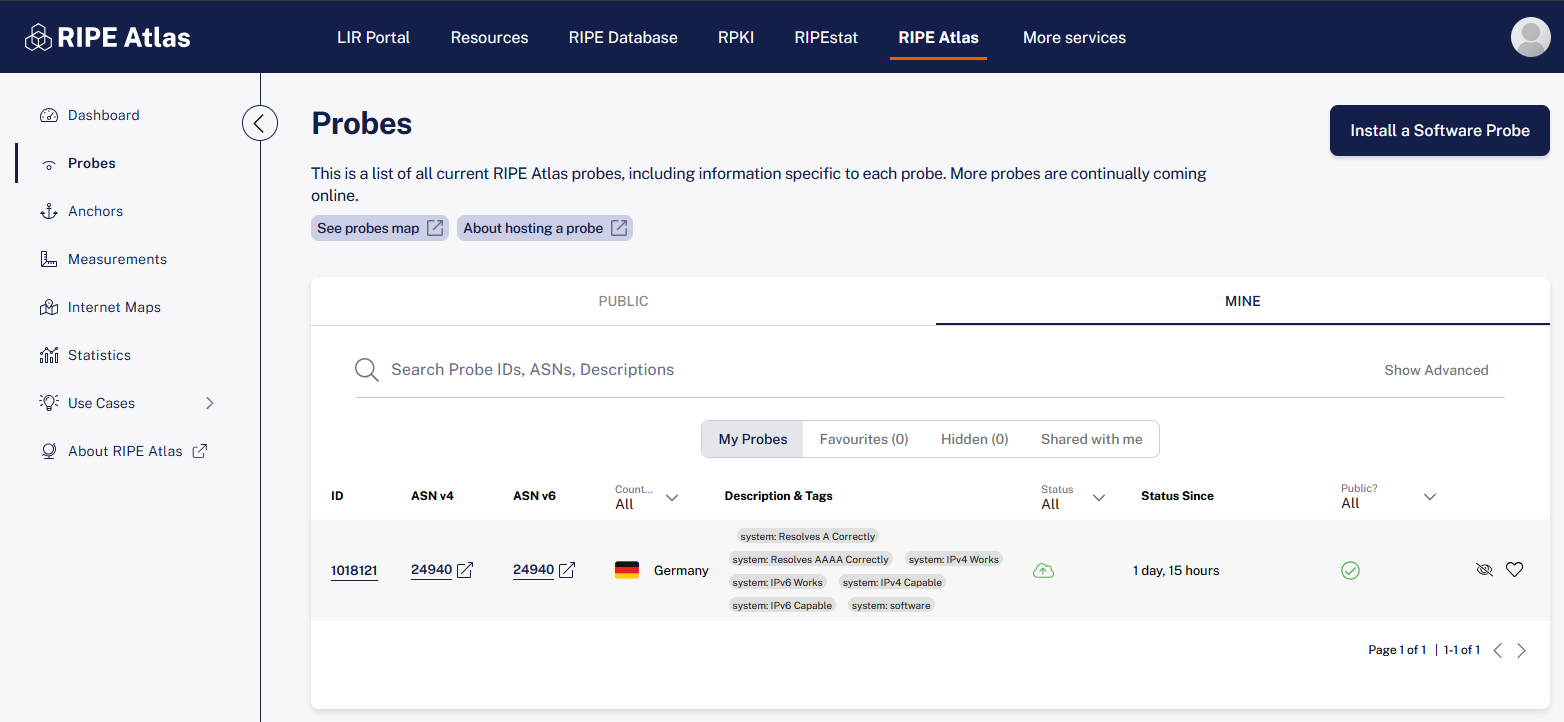
Task: Go to next page arrow
Action: (1522, 650)
